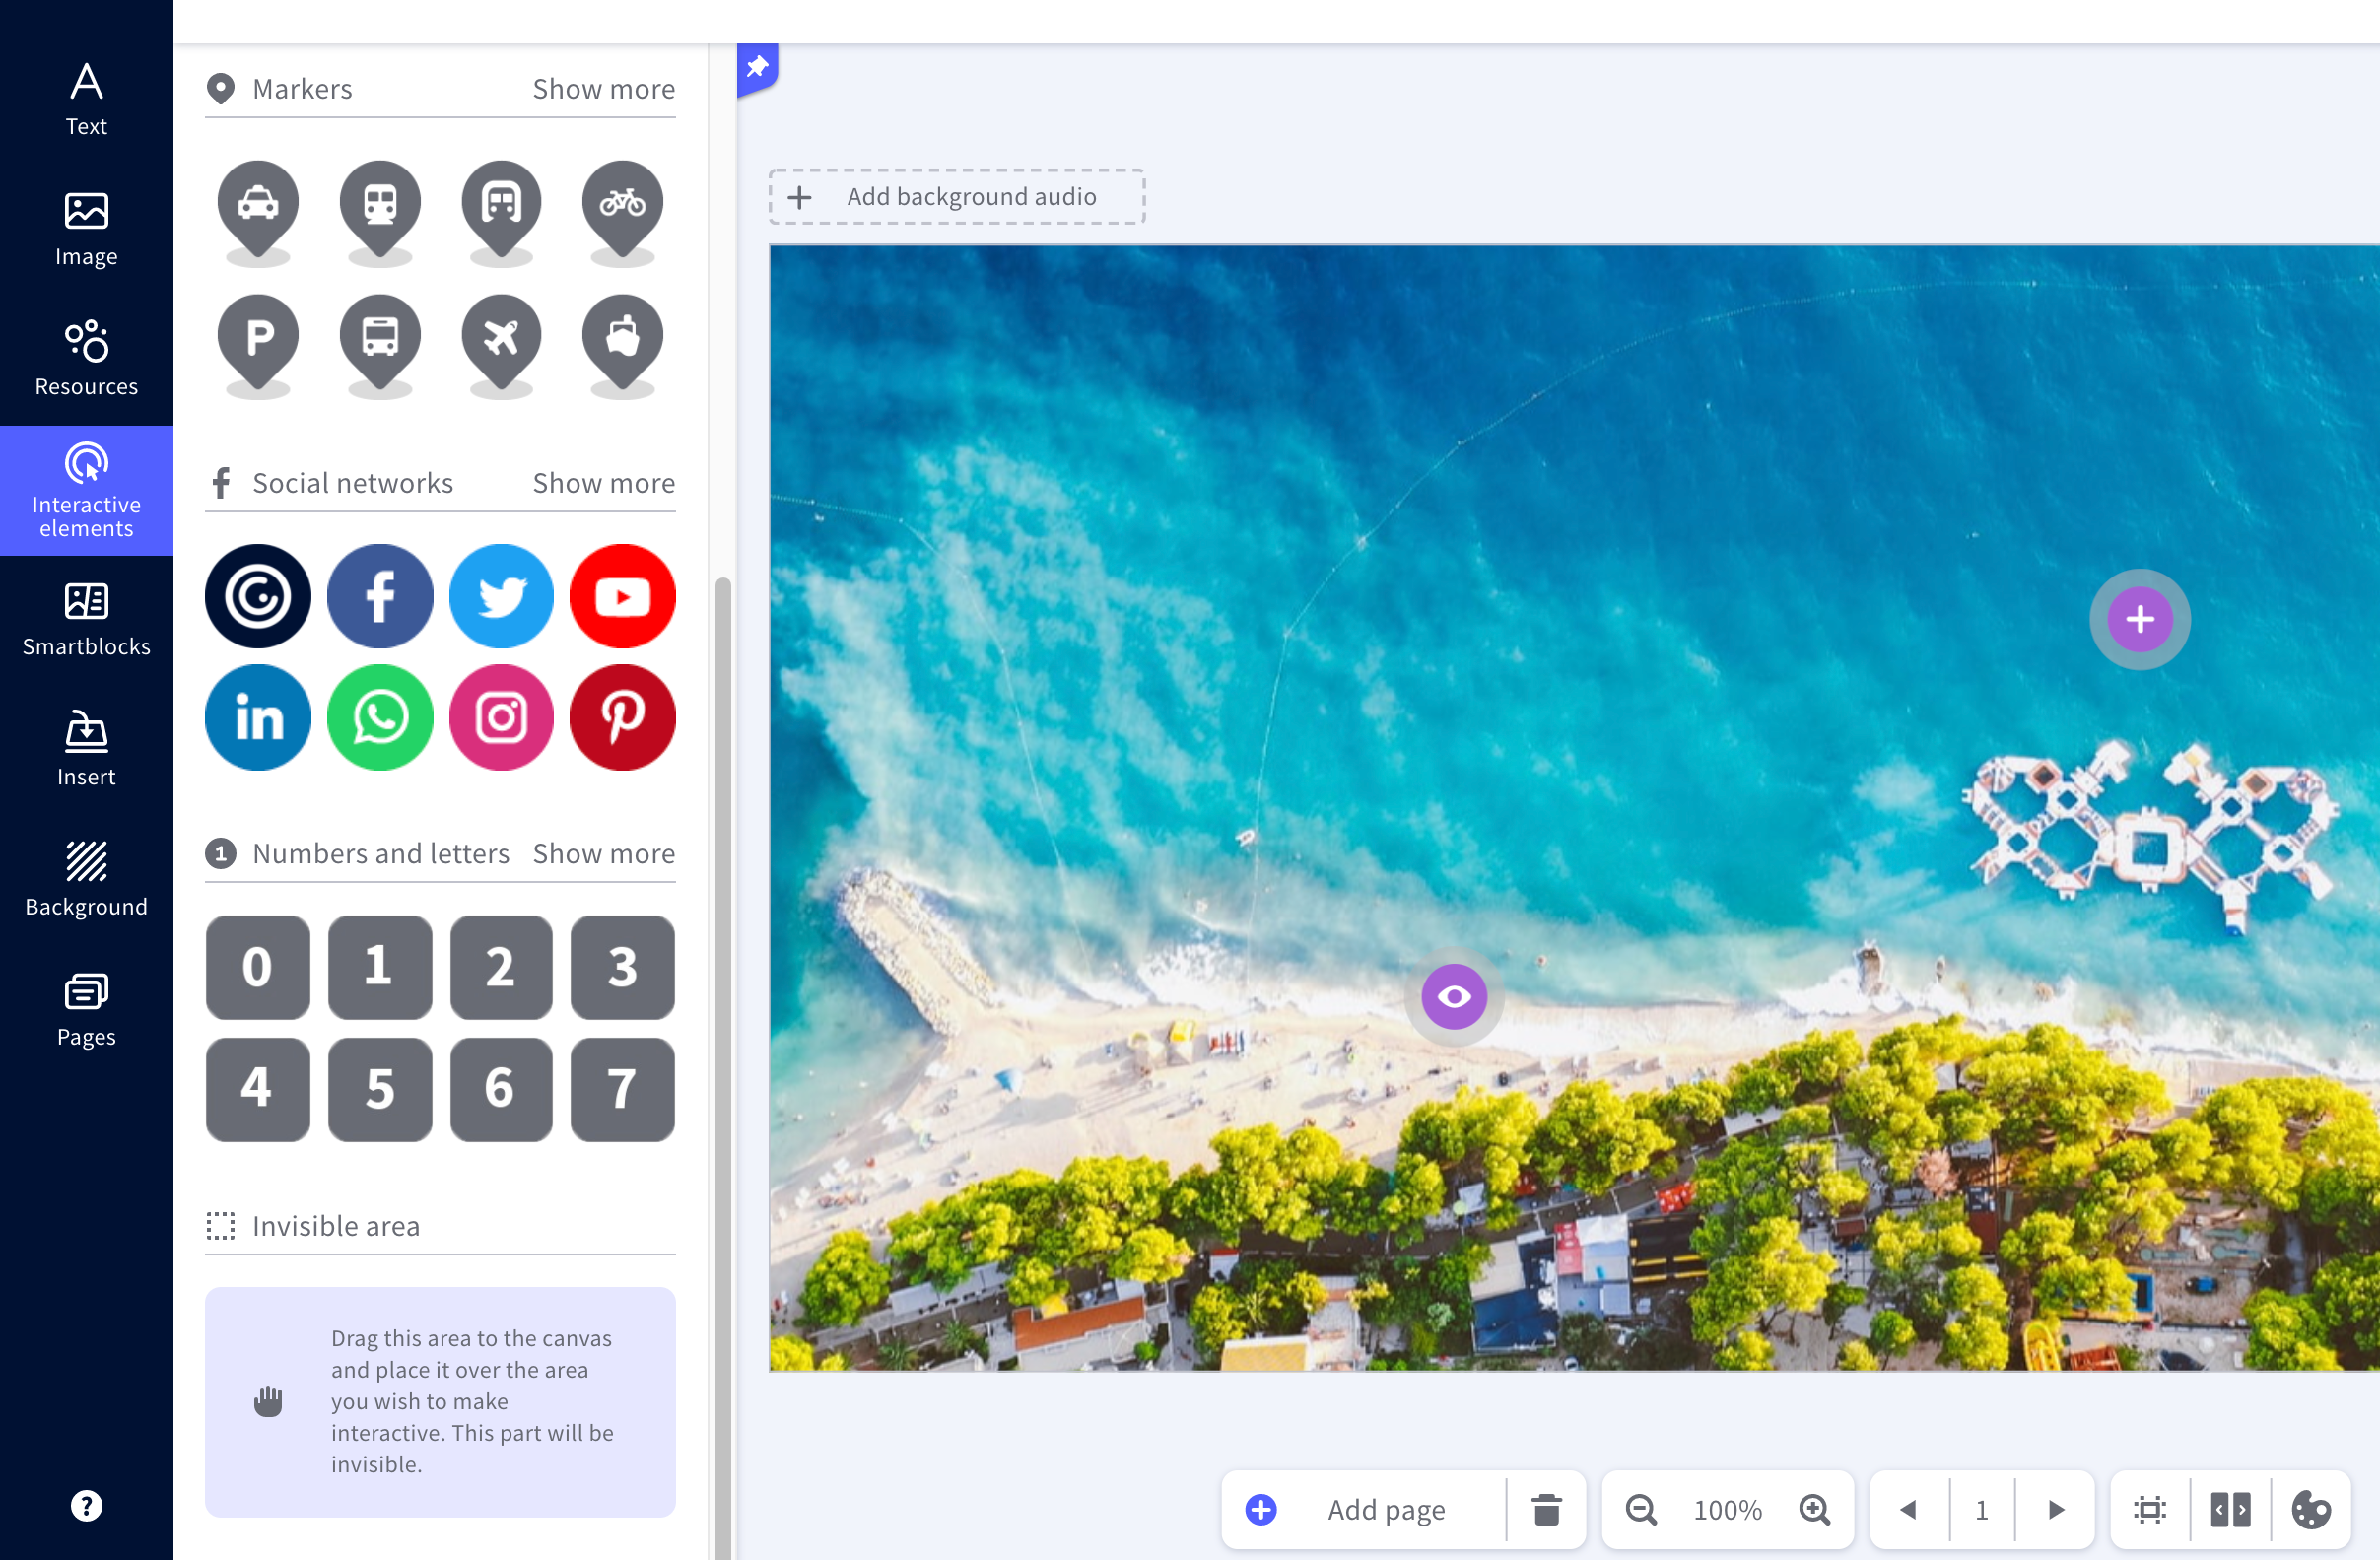Screen dimensions: 2380x1560
Task: Click the purple eye button on beach
Action: click(x=1454, y=996)
